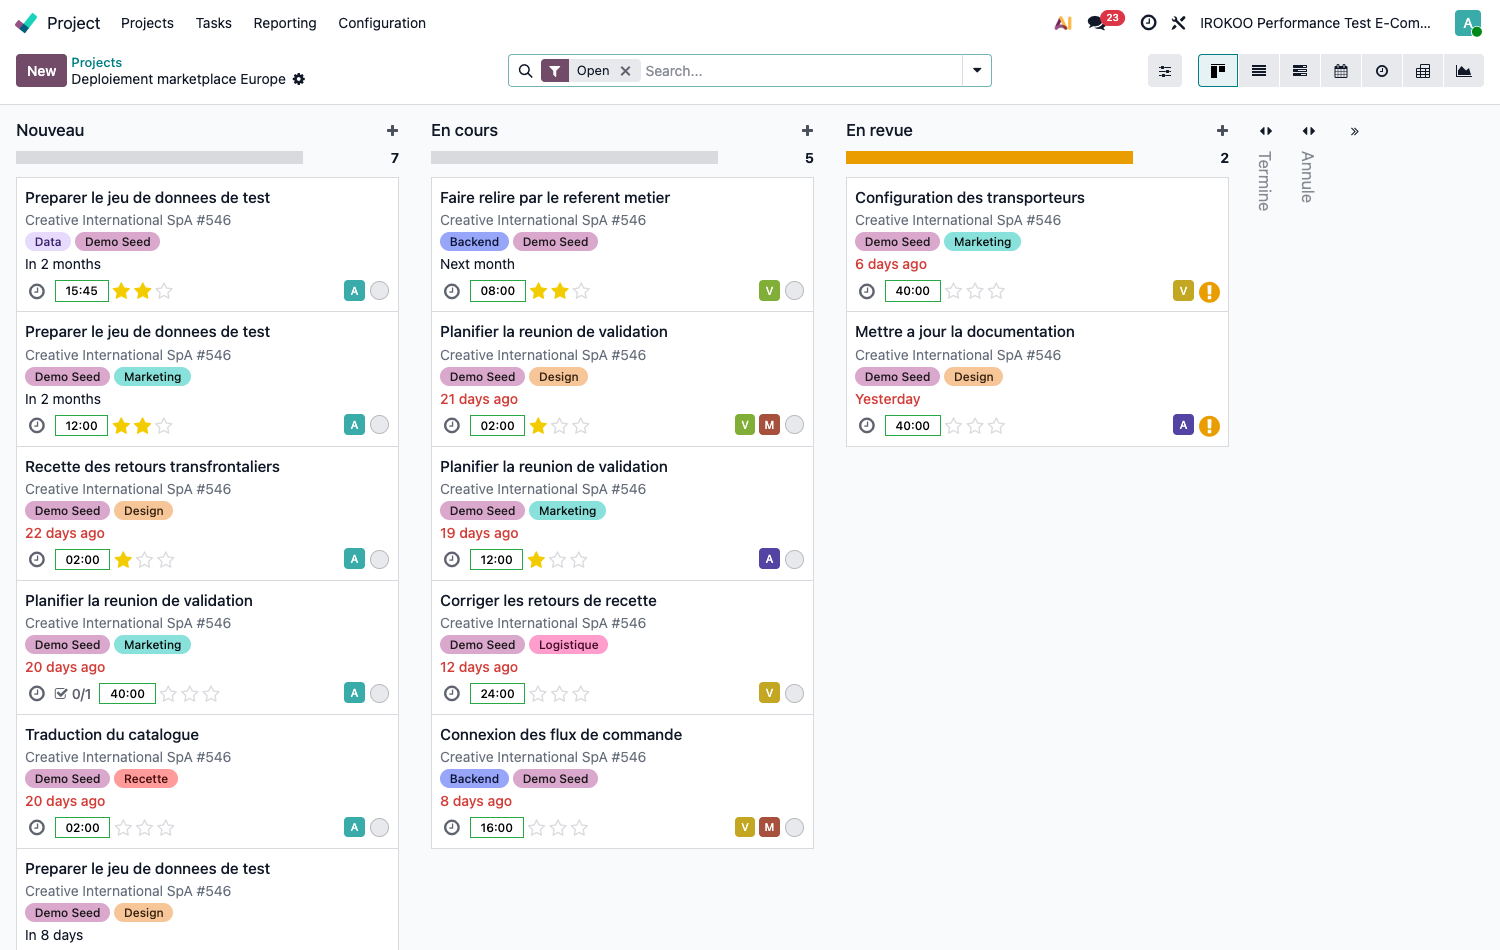Expand the double chevron add-stage button

[1355, 132]
